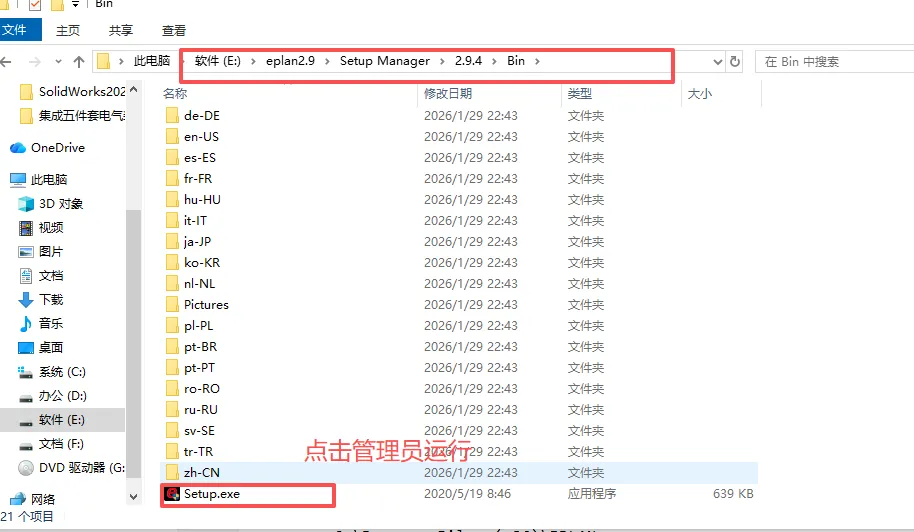Expand chevron after Bin in address bar
Viewport: 914px width, 532px height.
[537, 61]
